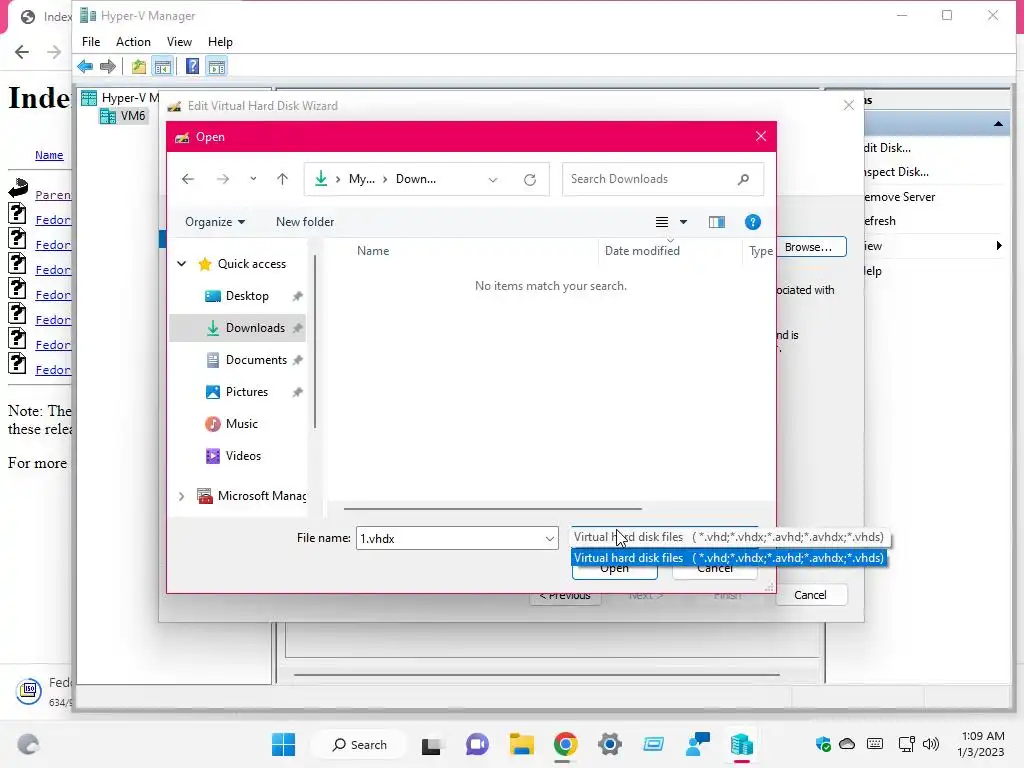Sort by Date modified column header

point(642,251)
